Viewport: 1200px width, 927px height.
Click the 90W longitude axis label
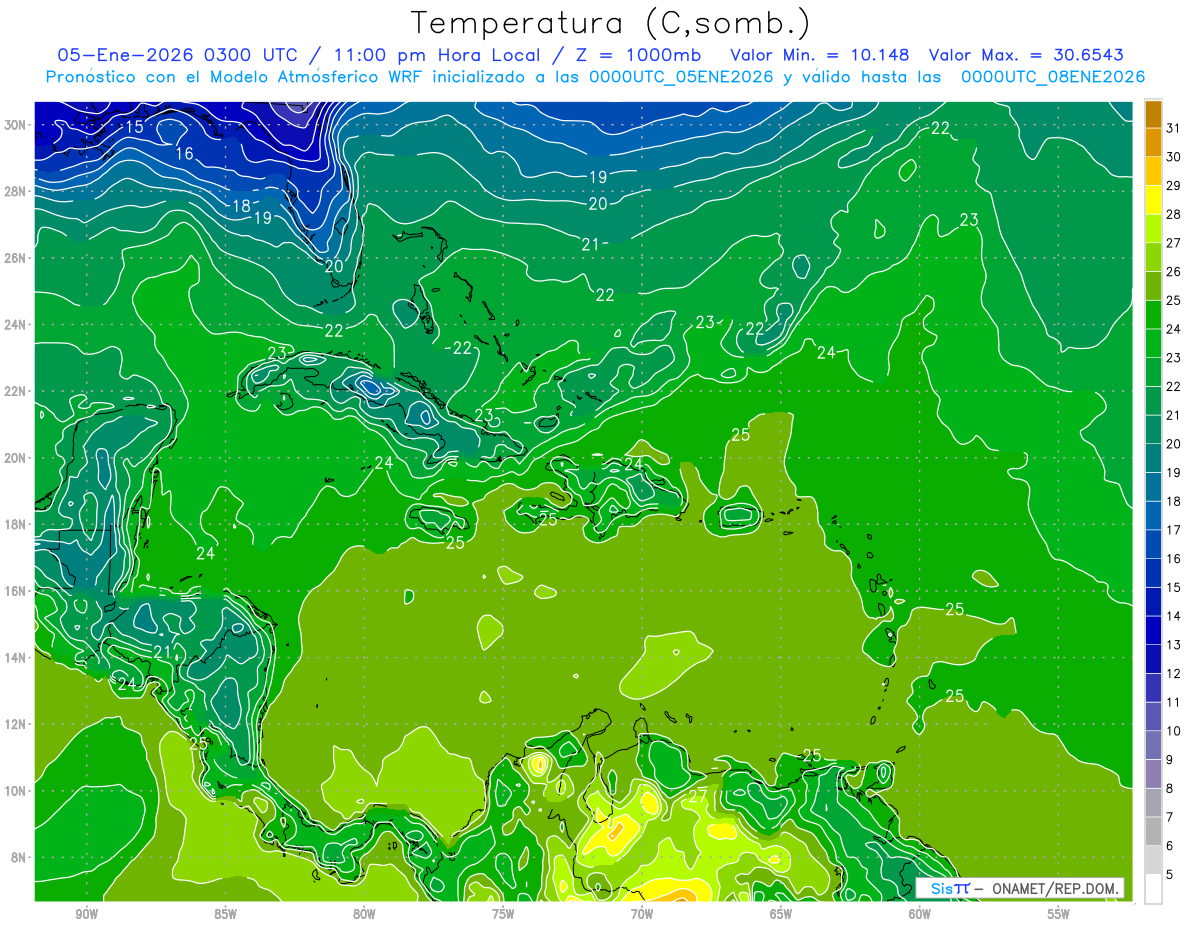87,914
